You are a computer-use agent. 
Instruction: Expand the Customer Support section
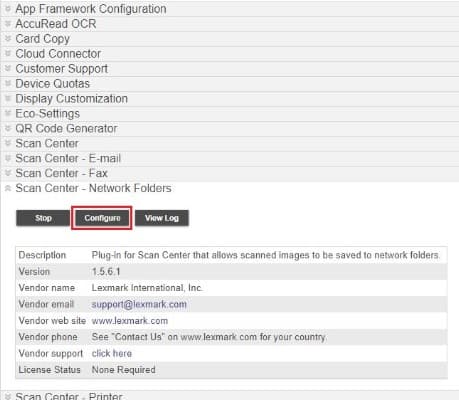click(230, 69)
